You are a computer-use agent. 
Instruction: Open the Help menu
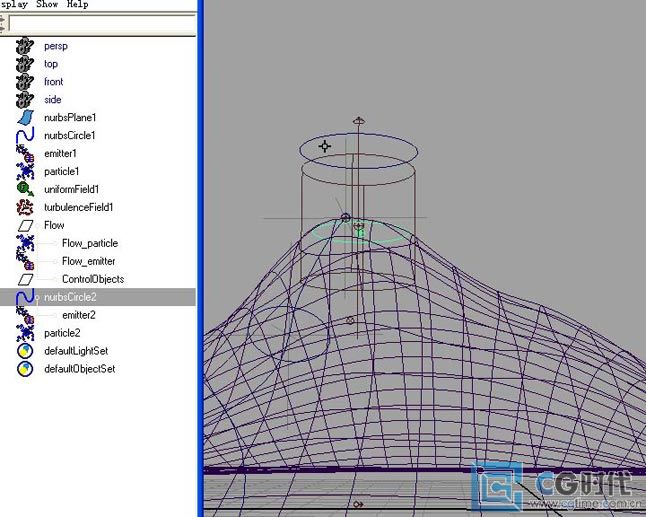click(x=77, y=4)
